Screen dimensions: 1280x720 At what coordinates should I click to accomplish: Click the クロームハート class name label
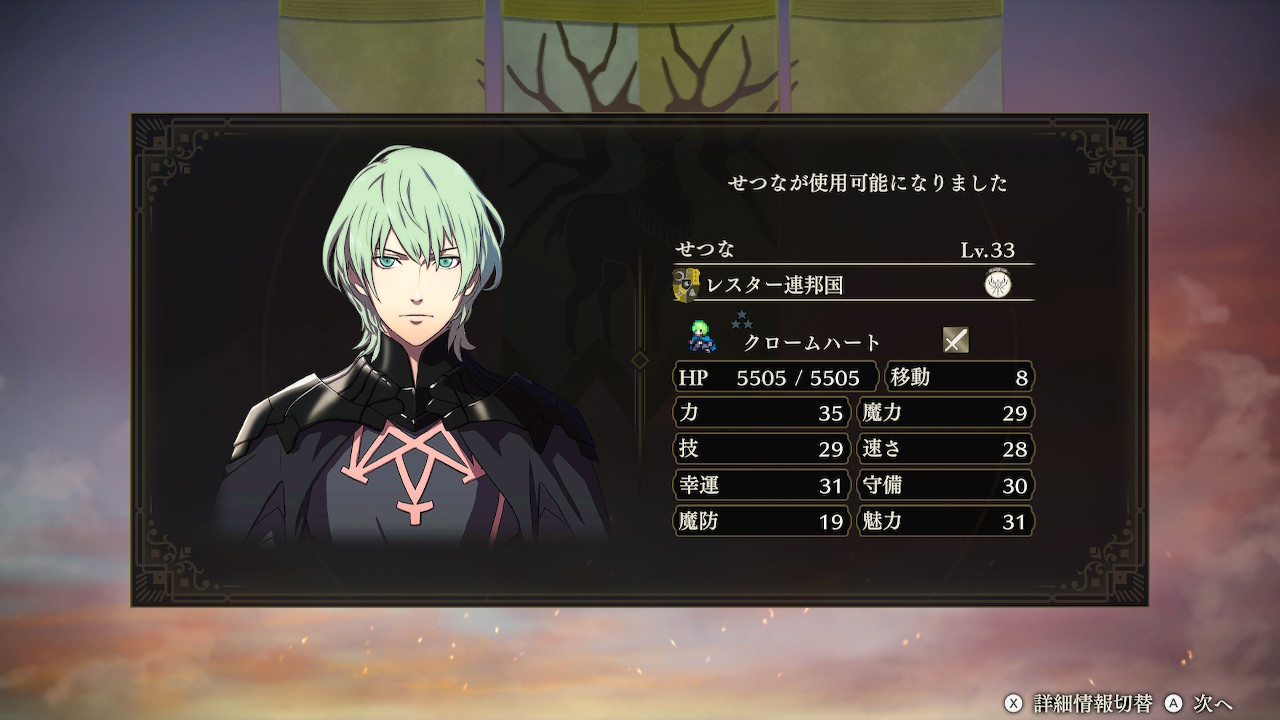point(812,342)
